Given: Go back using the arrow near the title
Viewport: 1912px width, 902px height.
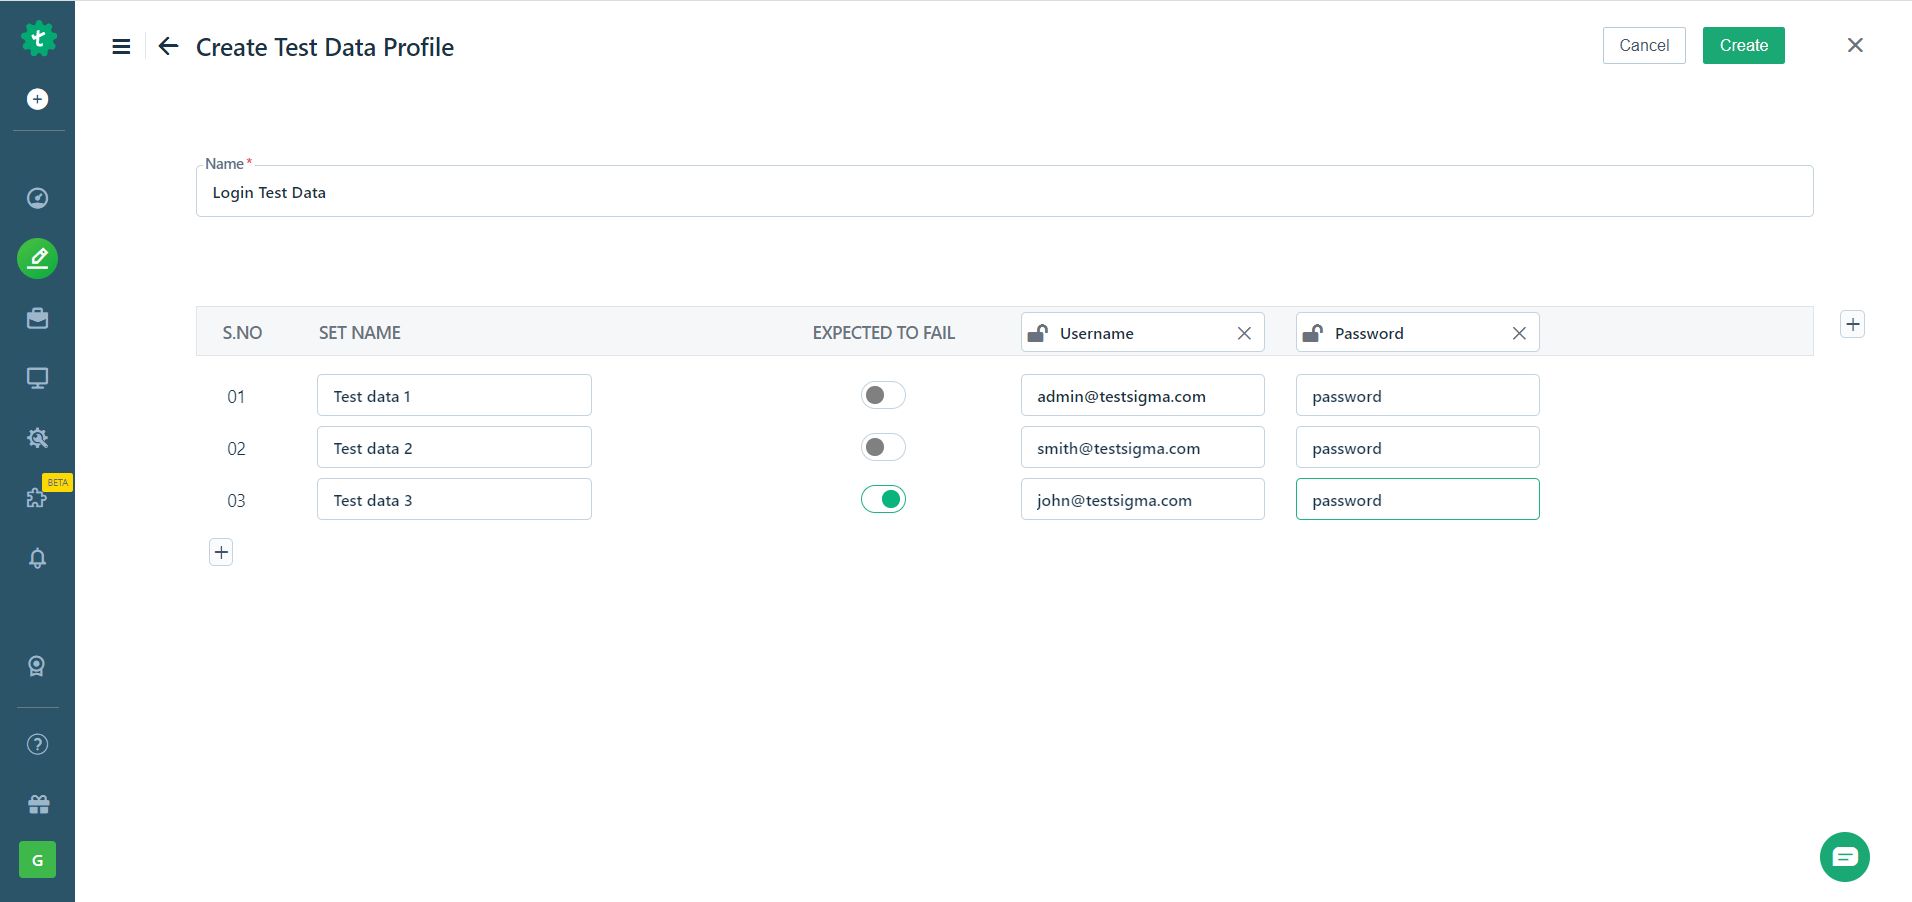Looking at the screenshot, I should 167,46.
